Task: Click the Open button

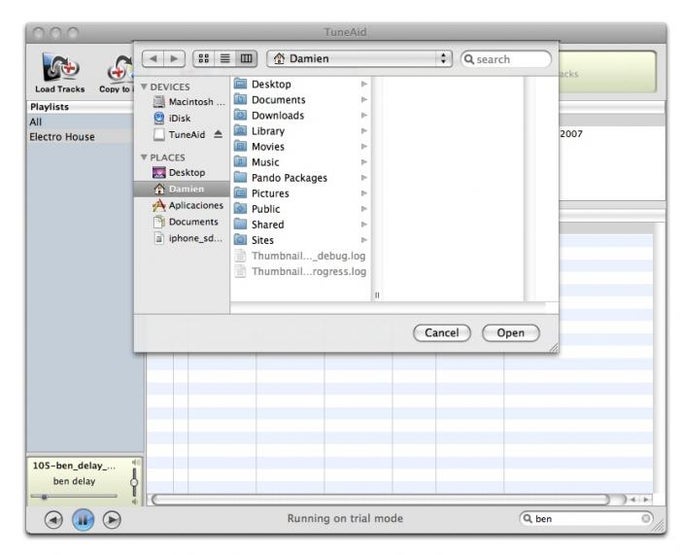Action: 511,333
